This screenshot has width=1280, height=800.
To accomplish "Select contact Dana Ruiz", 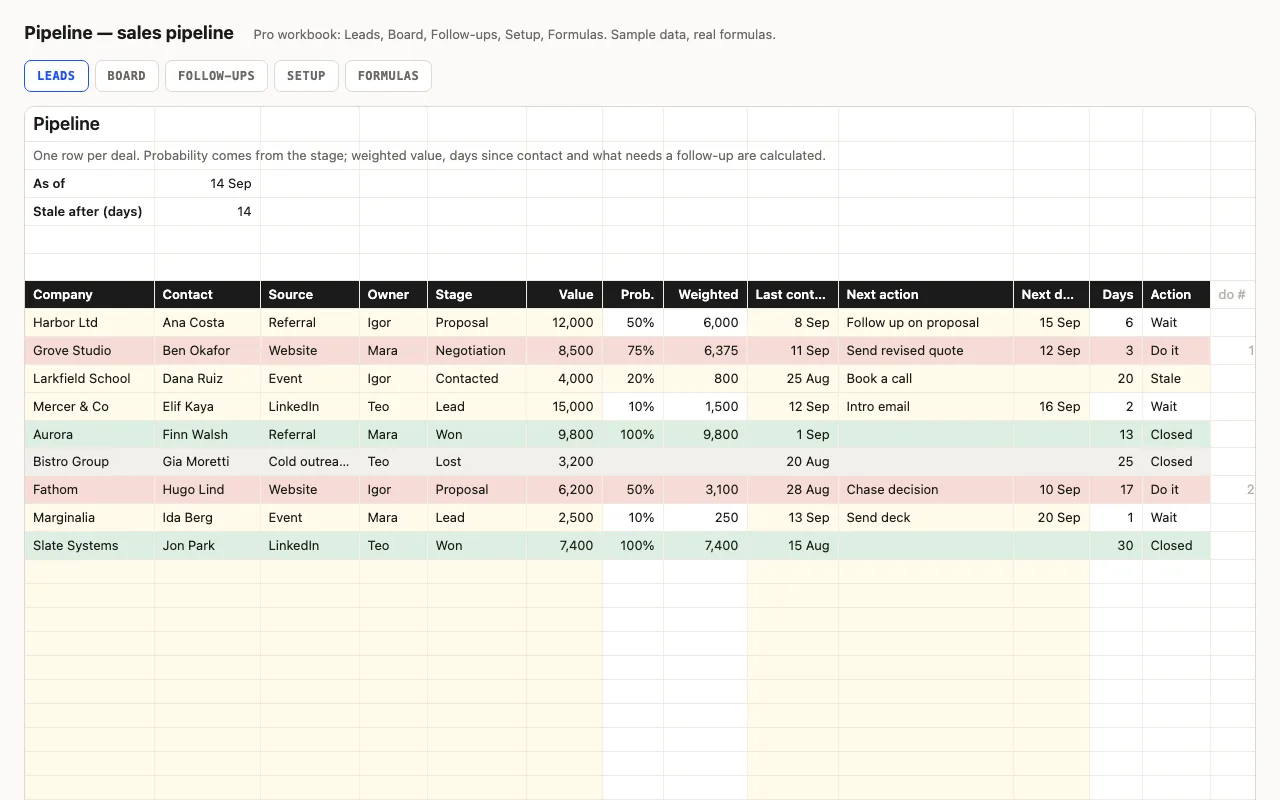I will tap(208, 379).
